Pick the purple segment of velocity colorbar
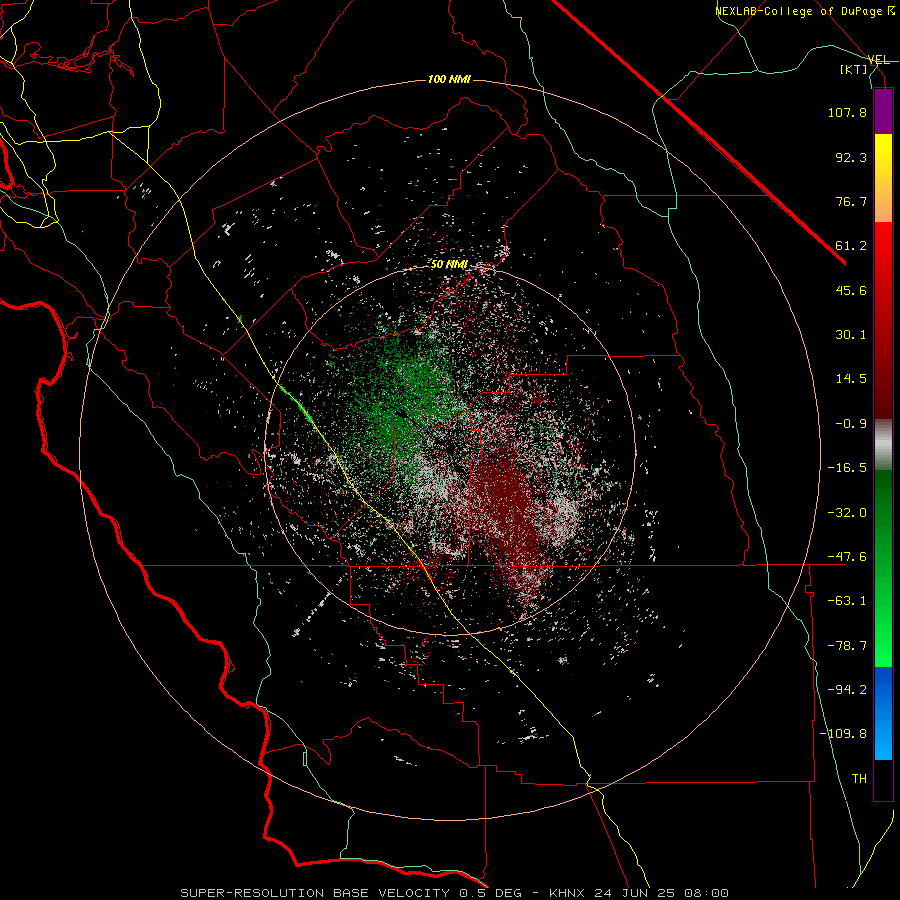The image size is (900, 900). click(x=883, y=111)
